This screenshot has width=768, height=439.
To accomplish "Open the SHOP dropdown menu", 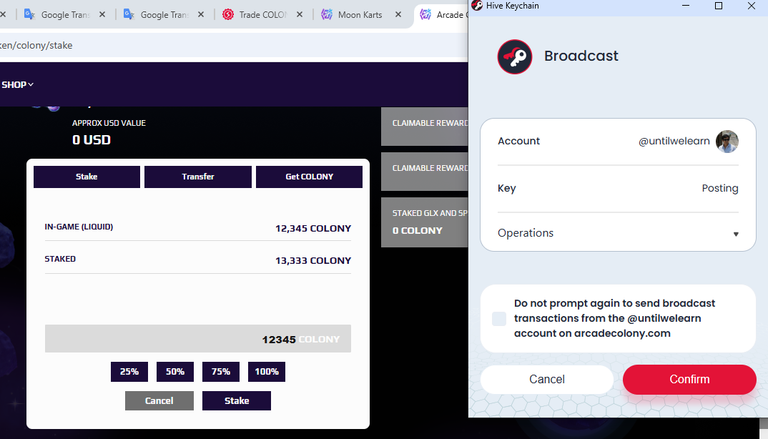I will (x=17, y=85).
